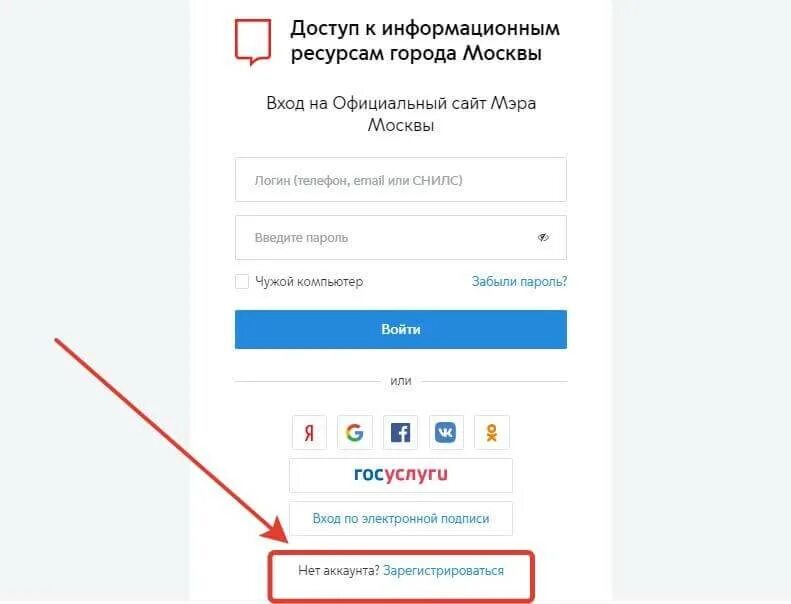The height and width of the screenshot is (604, 791).
Task: Sign in with Google icon
Action: pyautogui.click(x=355, y=432)
